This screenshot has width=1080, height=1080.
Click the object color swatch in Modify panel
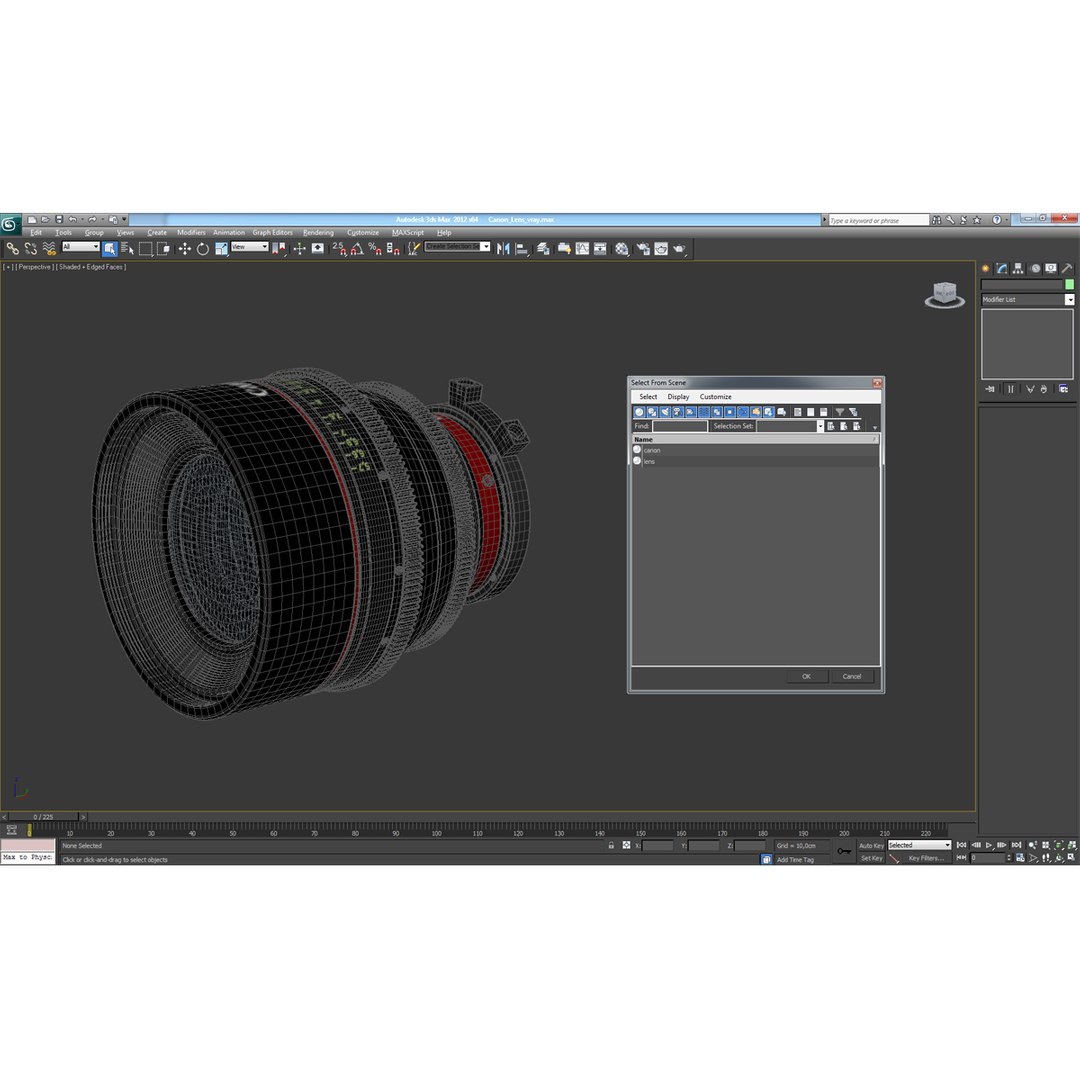[1070, 284]
